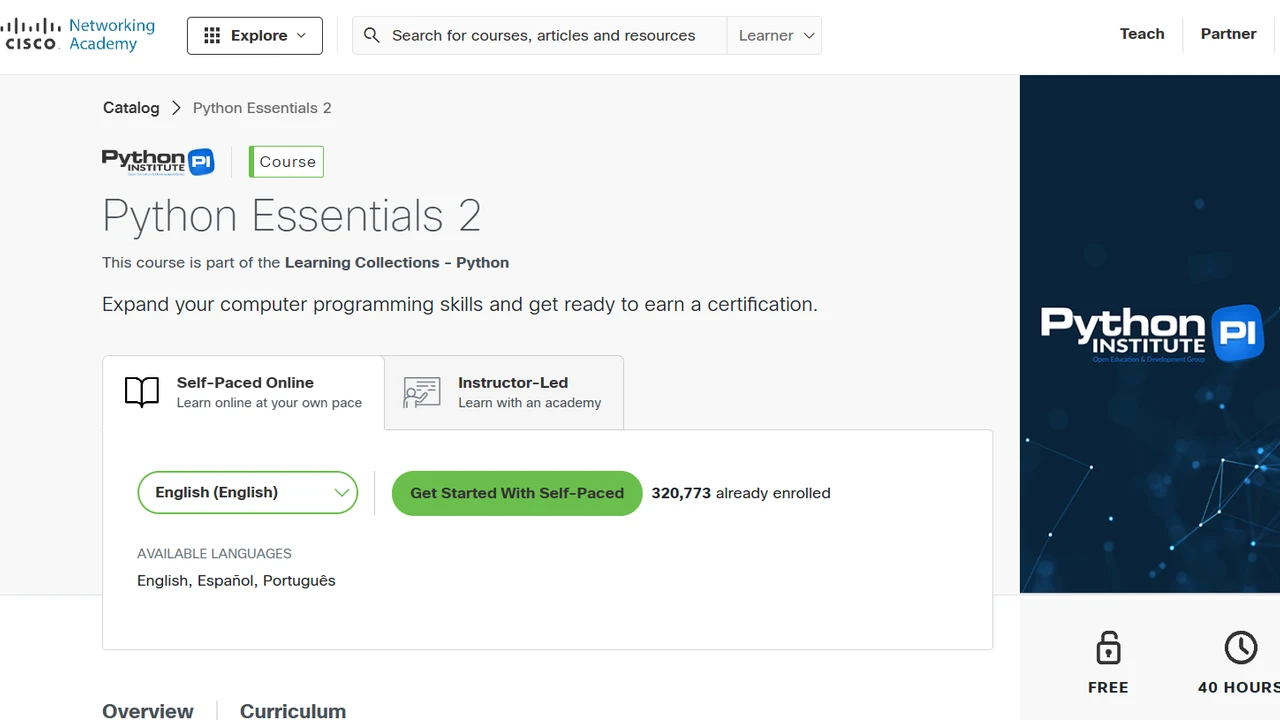Switch to the Self-Paced Online tab

coord(244,392)
